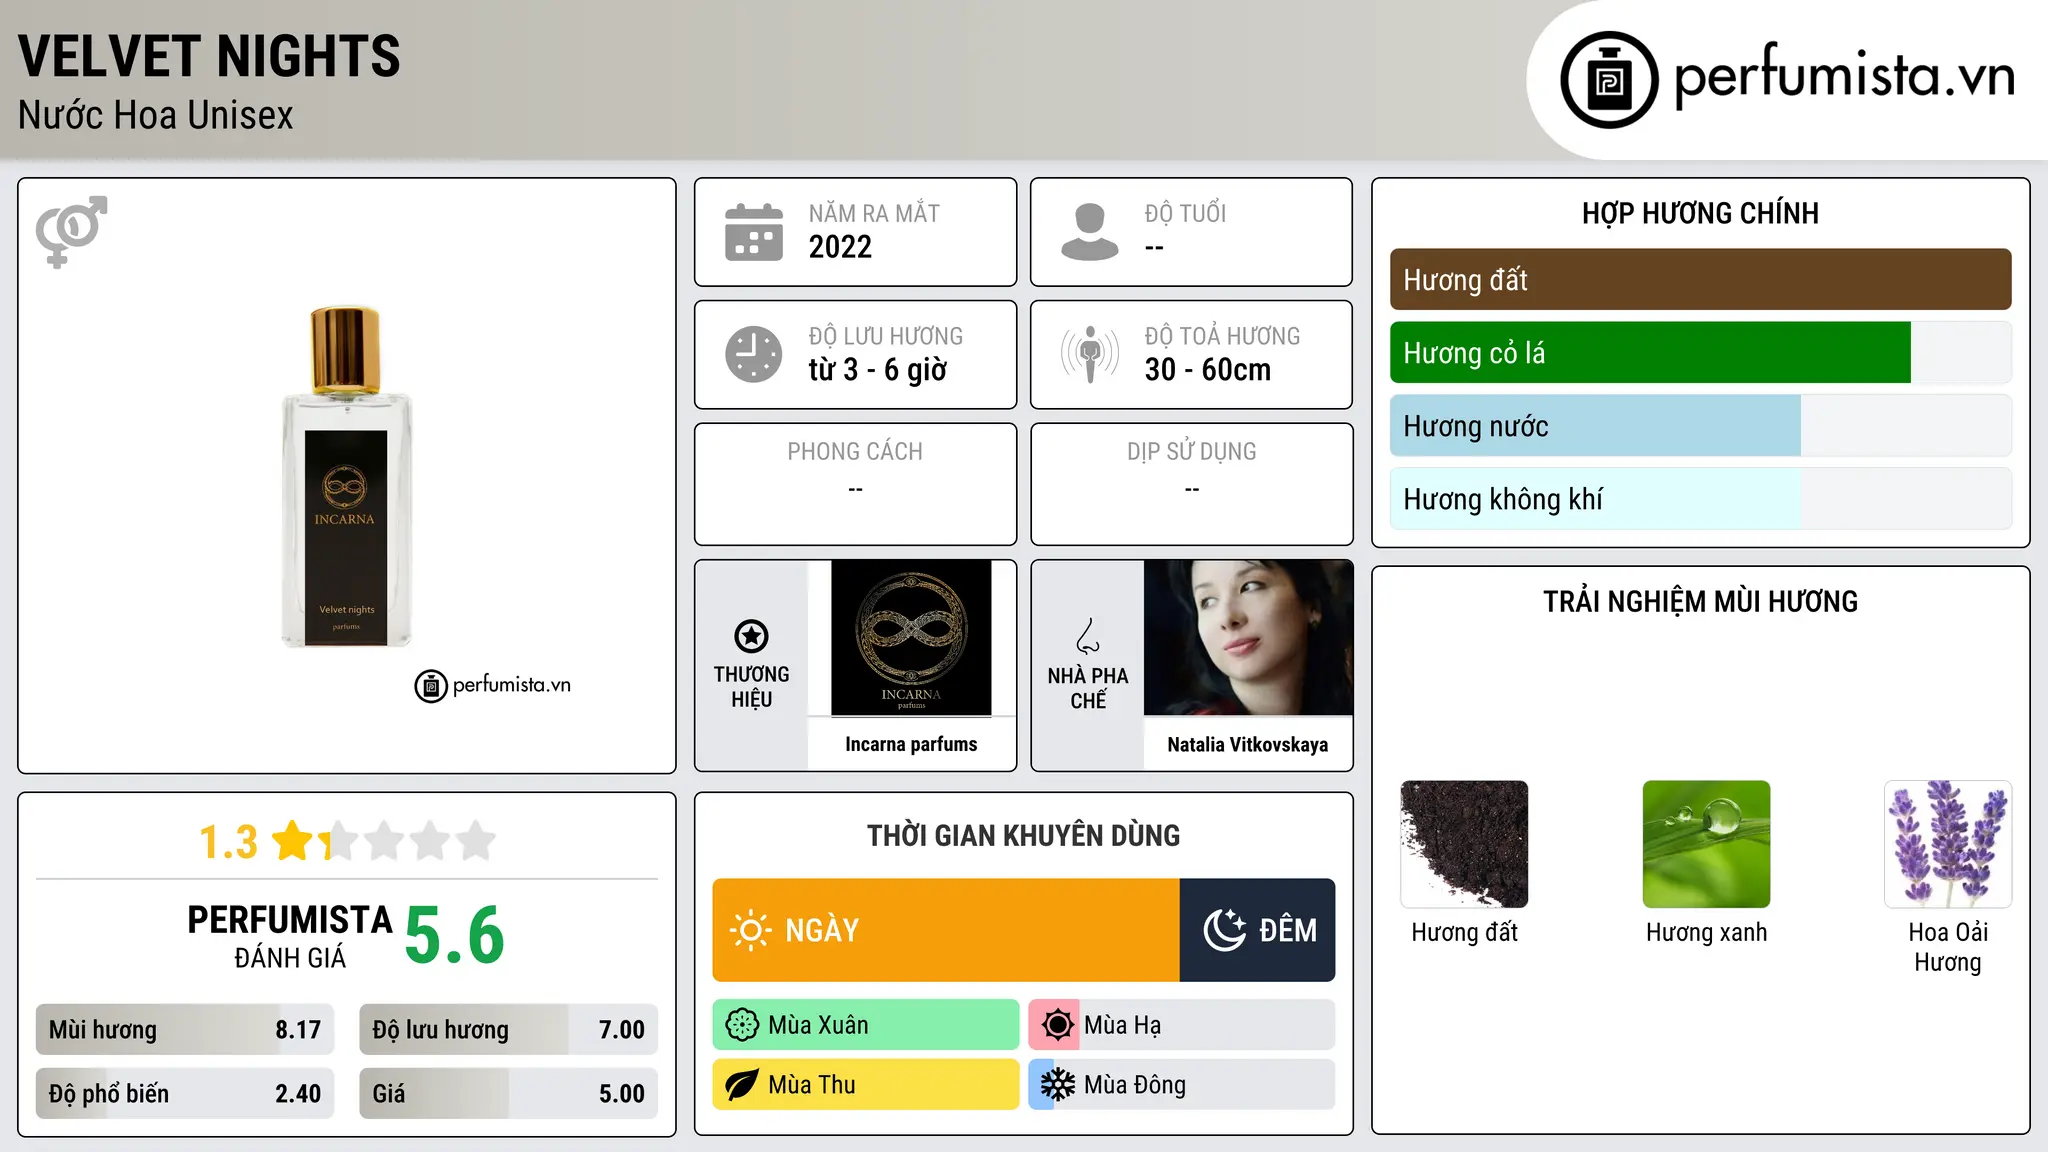Select the Mùa Hạ season bar

tap(1181, 1025)
